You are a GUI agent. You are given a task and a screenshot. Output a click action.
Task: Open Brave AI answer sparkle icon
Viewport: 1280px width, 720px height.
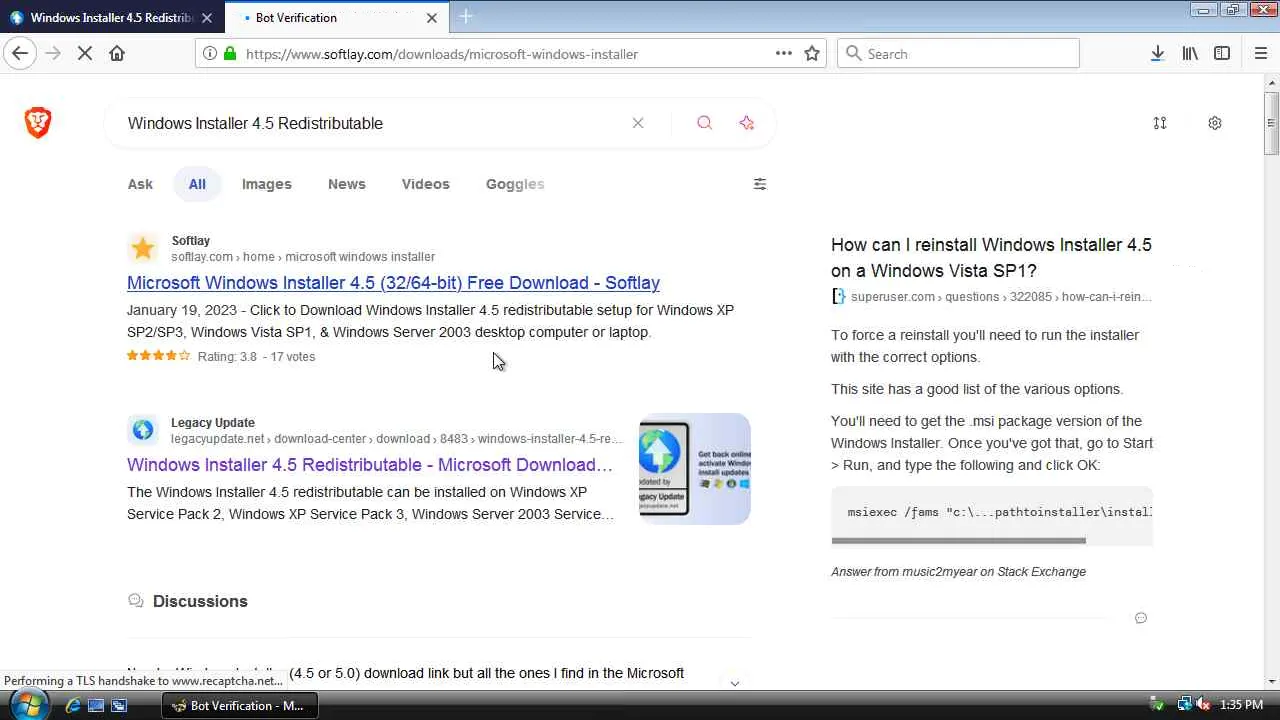747,123
